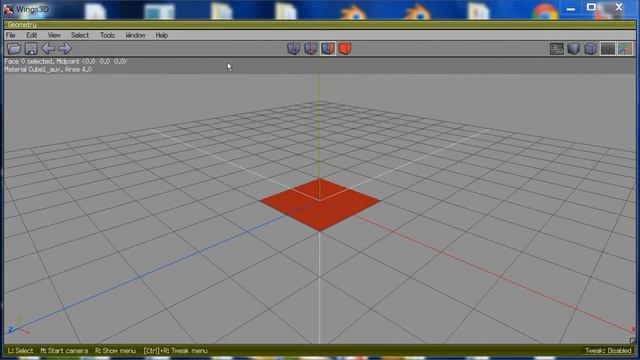Image resolution: width=640 pixels, height=360 pixels.
Task: Click 'L: Select' status bar hint
Action: point(20,351)
